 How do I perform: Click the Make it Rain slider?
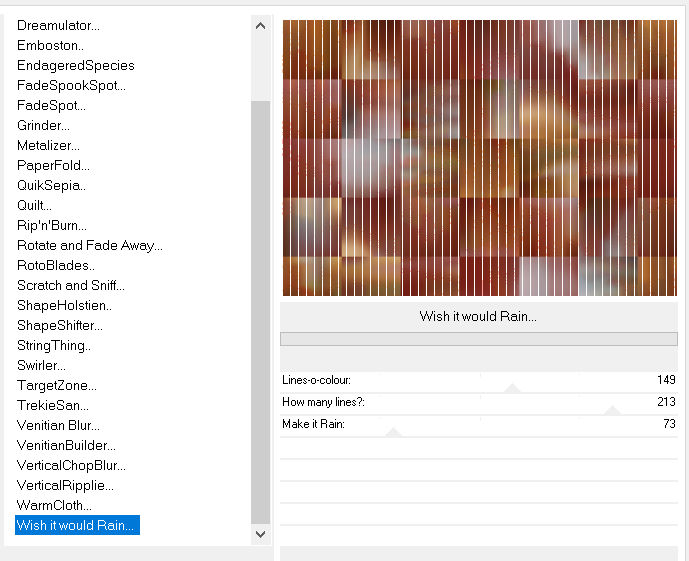(x=479, y=425)
